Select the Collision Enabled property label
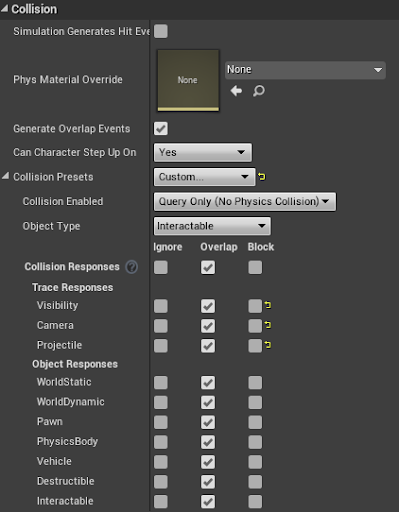This screenshot has width=399, height=512. pyautogui.click(x=63, y=201)
